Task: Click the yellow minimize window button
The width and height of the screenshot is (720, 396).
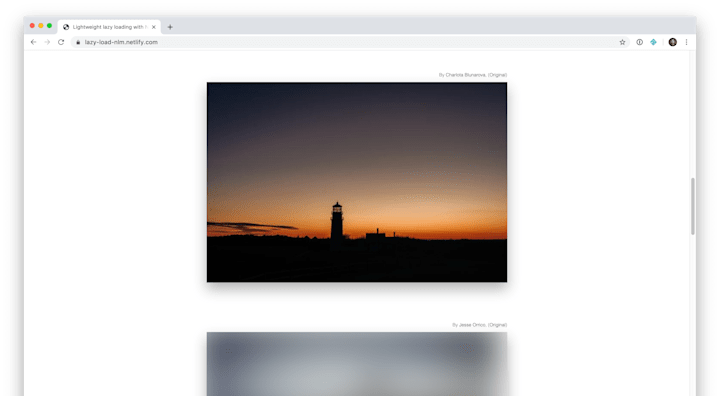Action: pos(41,26)
